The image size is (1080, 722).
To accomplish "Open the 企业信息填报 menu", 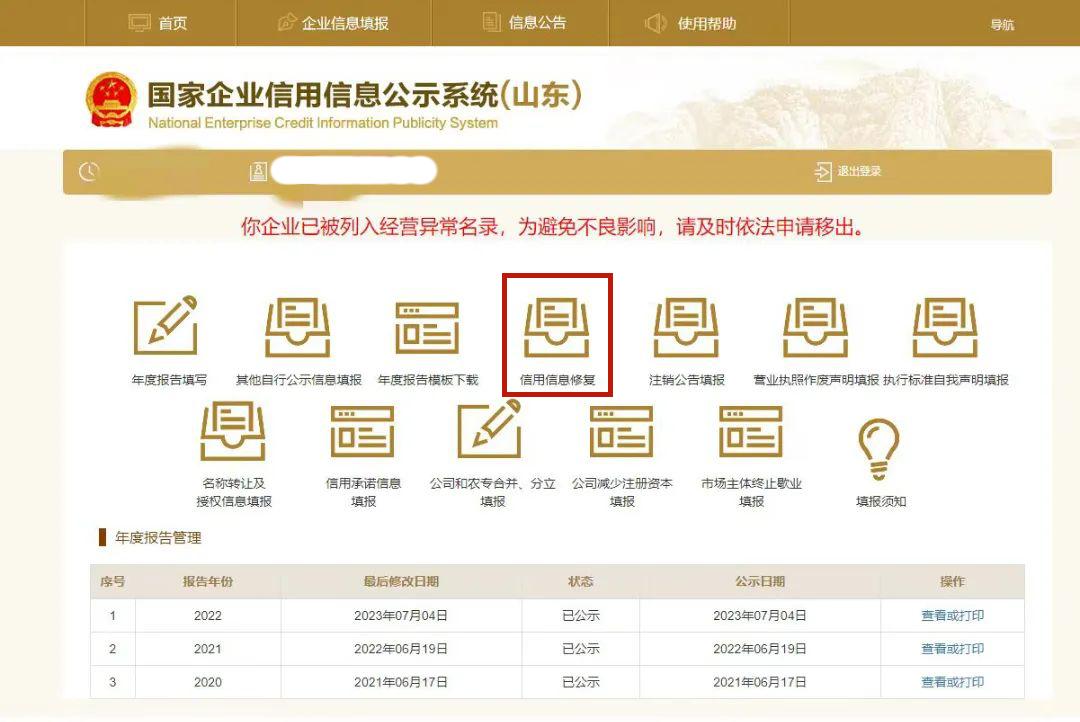I will pos(334,22).
